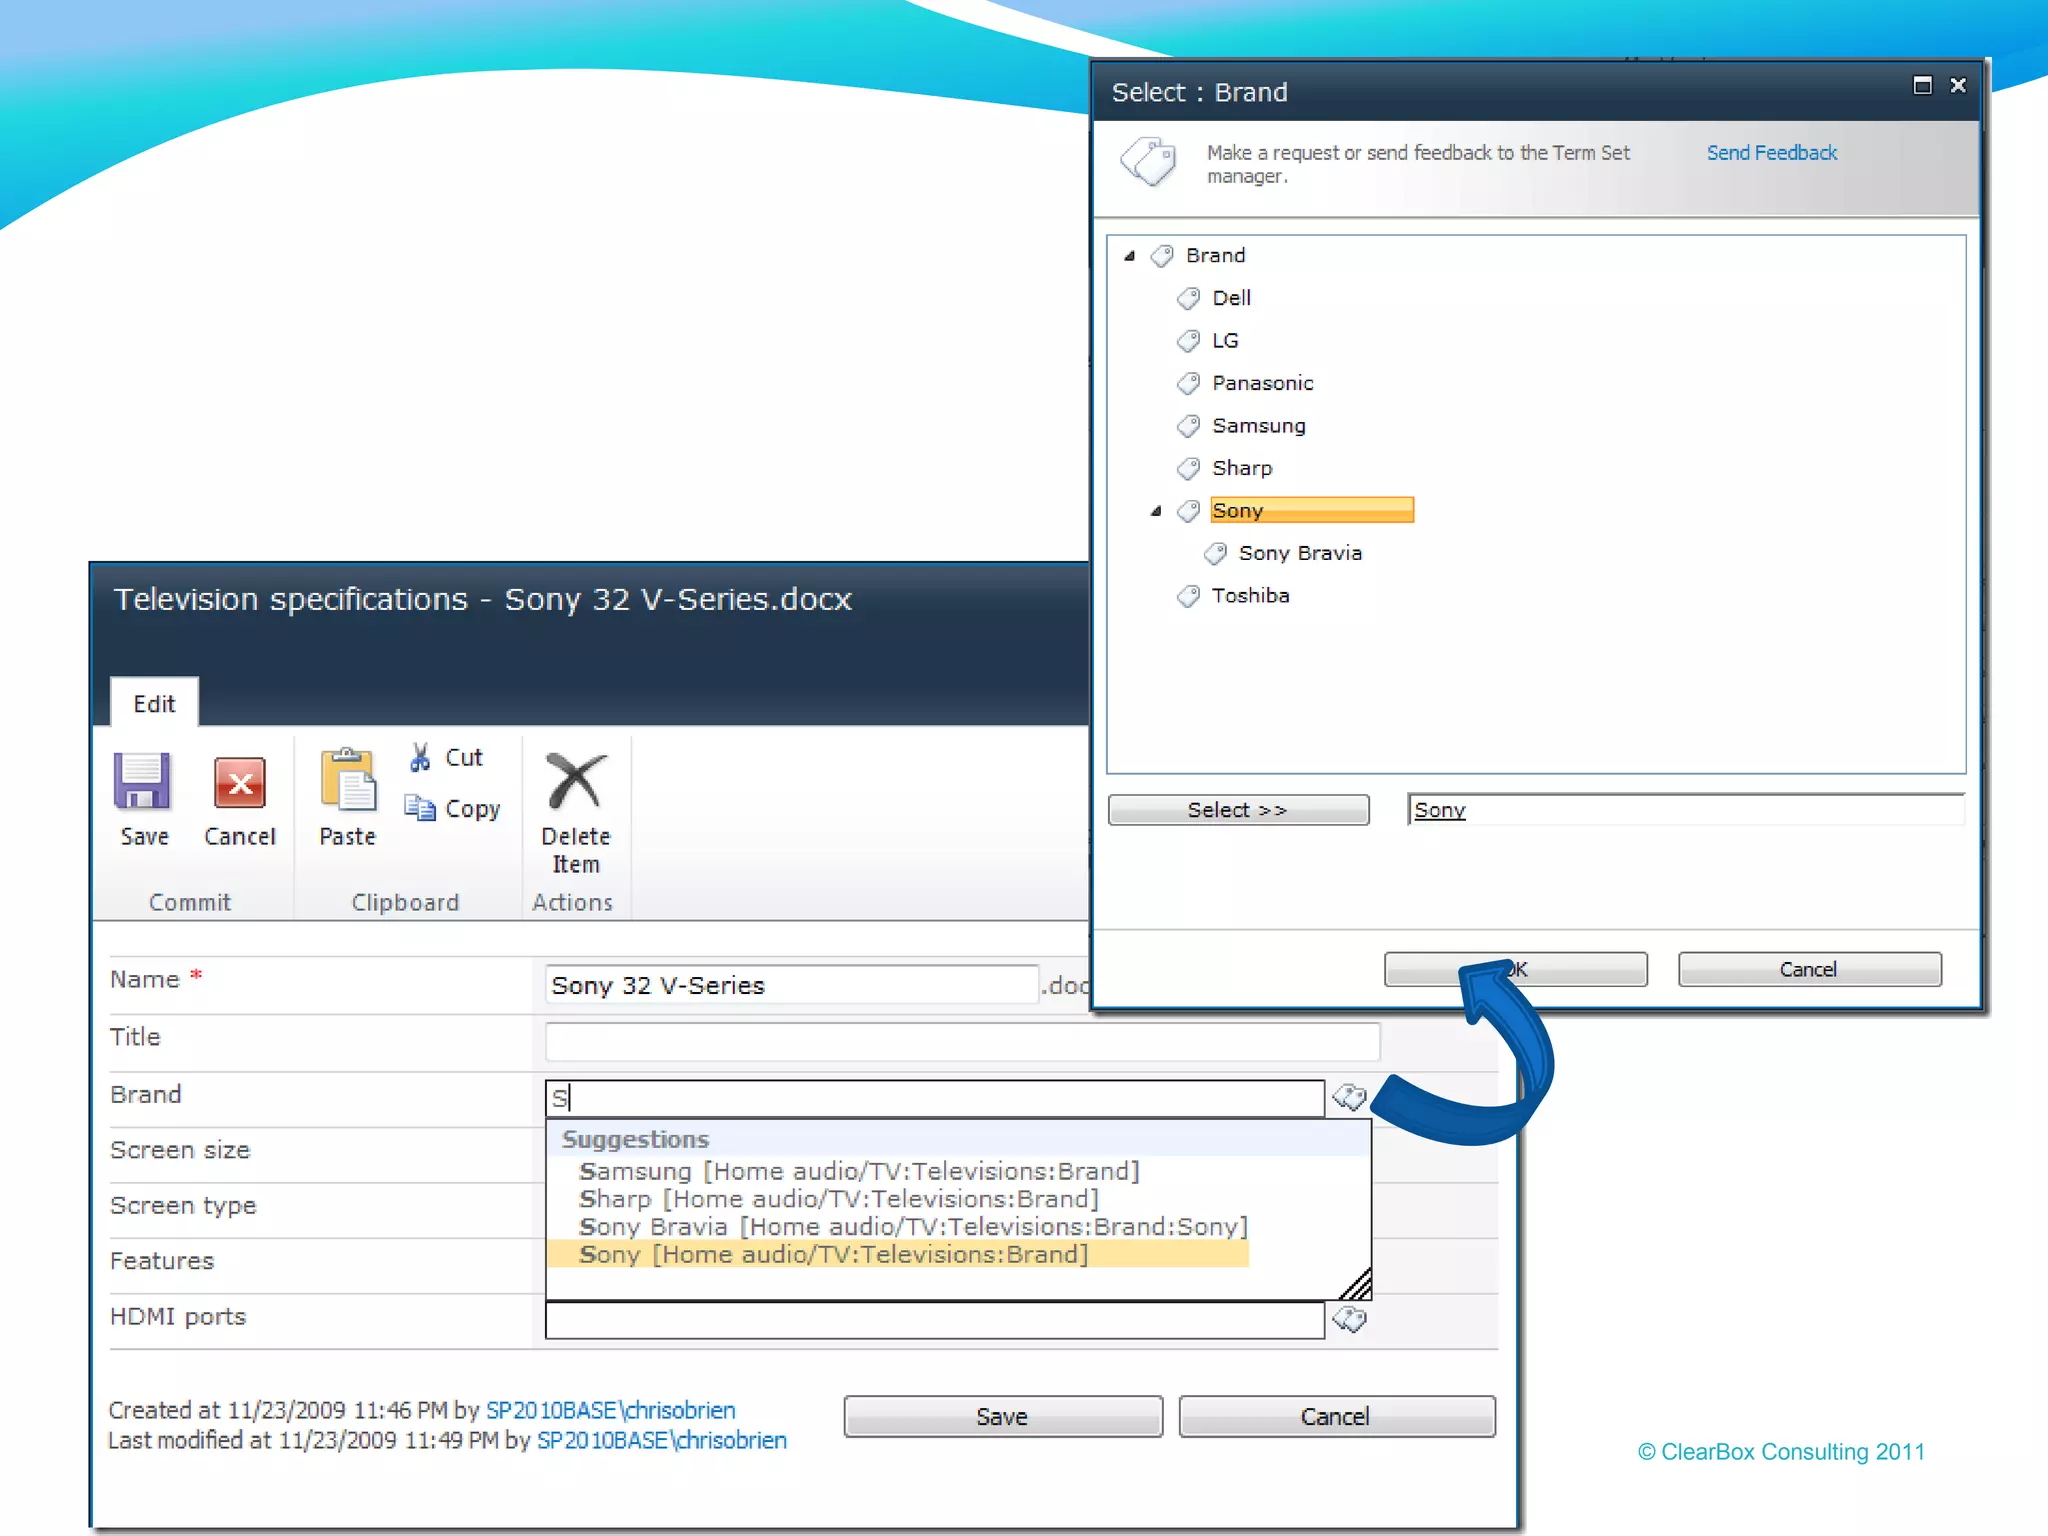Open SP2010BASE\chrisobrien creator link
2048x1536 pixels.
610,1410
